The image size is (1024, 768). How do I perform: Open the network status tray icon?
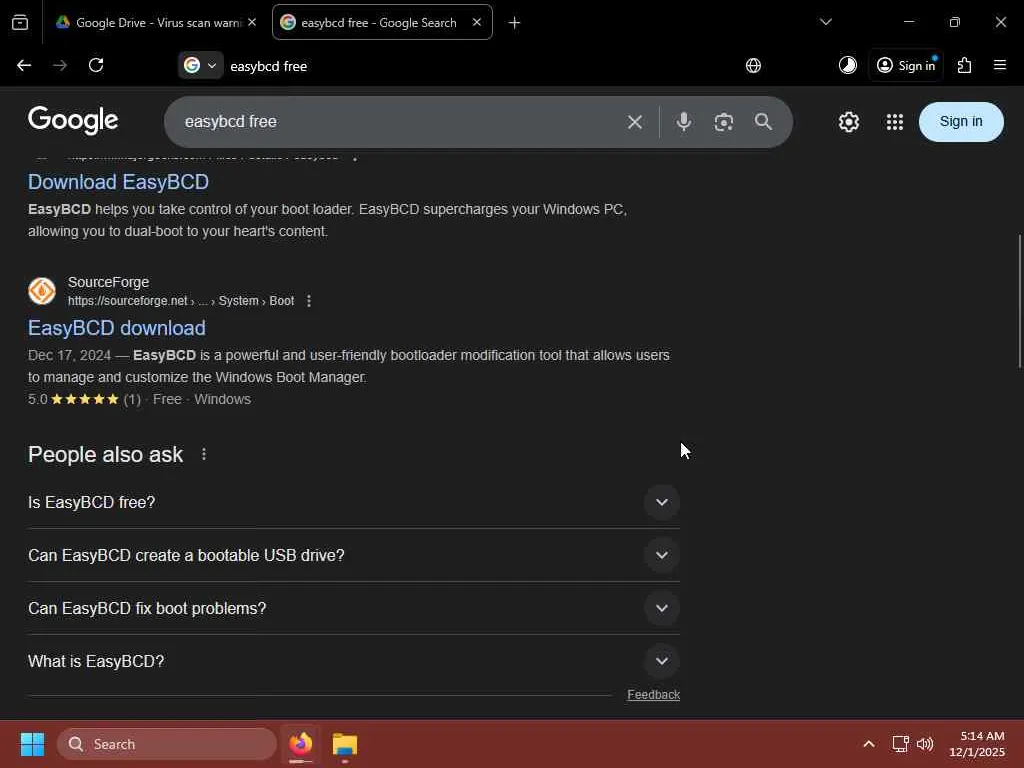click(901, 744)
